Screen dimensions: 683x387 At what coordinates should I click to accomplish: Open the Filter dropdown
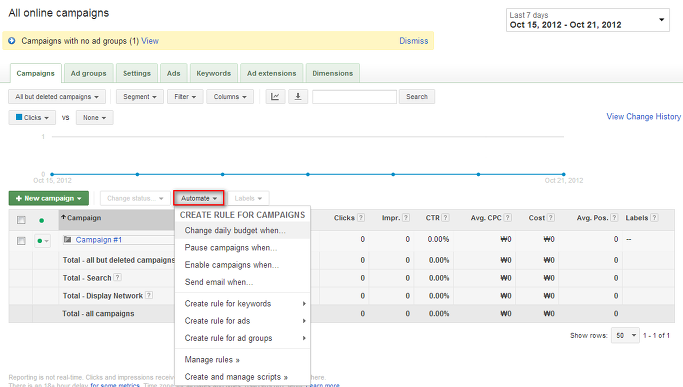point(185,97)
